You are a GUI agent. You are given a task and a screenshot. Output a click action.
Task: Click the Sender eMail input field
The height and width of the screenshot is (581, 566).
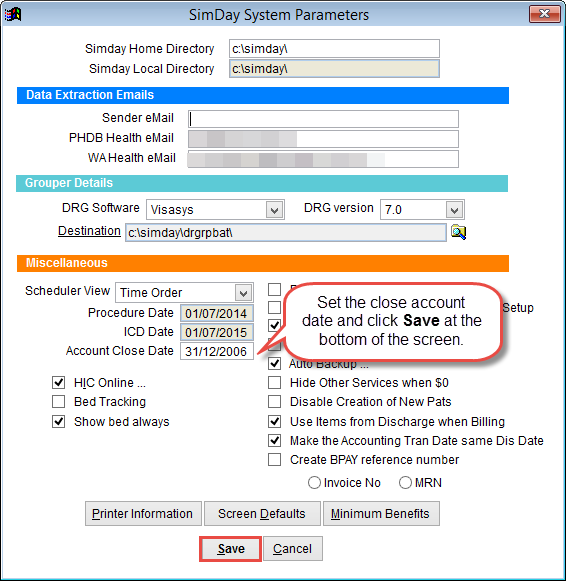click(323, 119)
